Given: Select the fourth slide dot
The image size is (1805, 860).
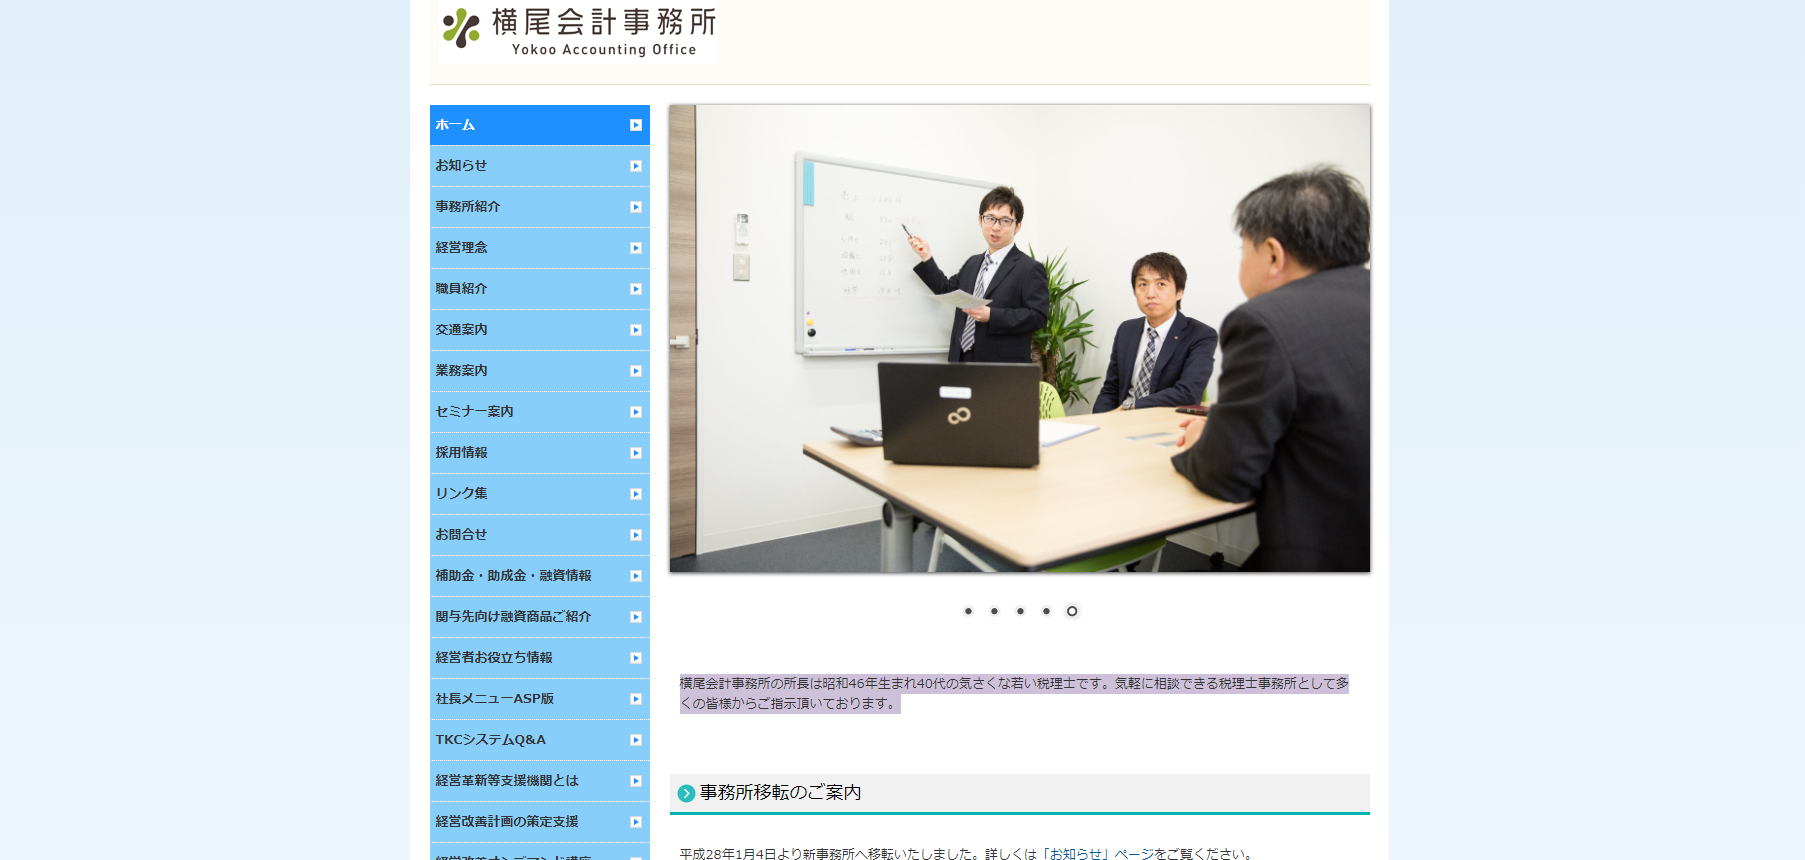Looking at the screenshot, I should point(1046,611).
